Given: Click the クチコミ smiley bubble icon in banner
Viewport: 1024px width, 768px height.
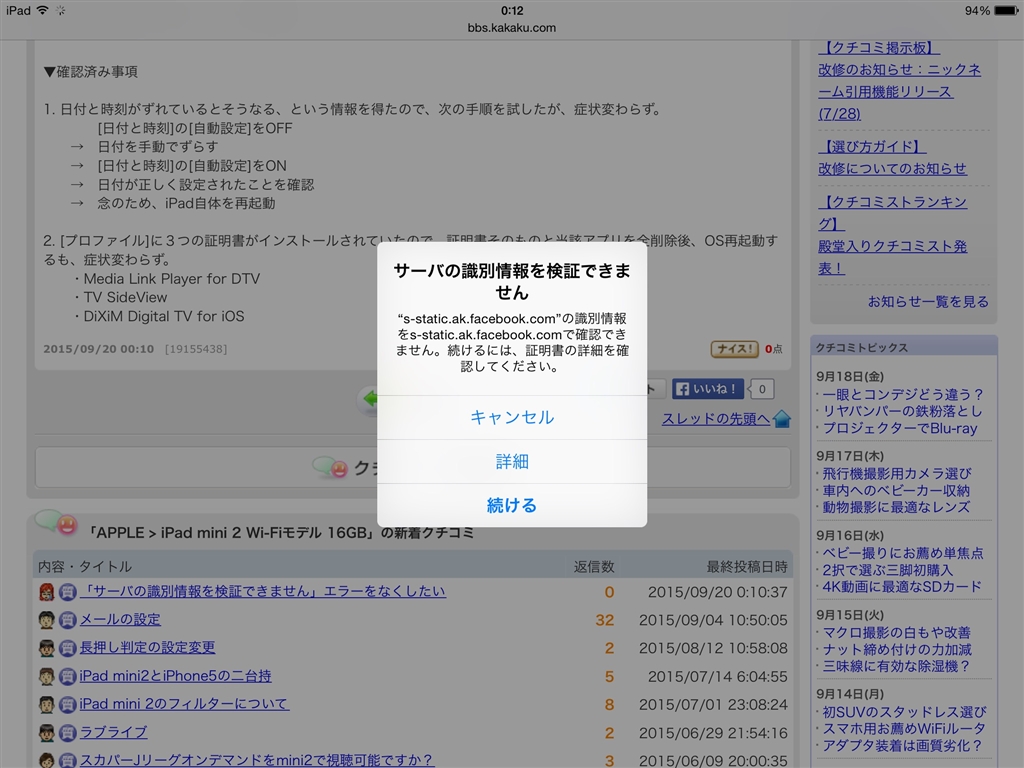Looking at the screenshot, I should coord(330,468).
